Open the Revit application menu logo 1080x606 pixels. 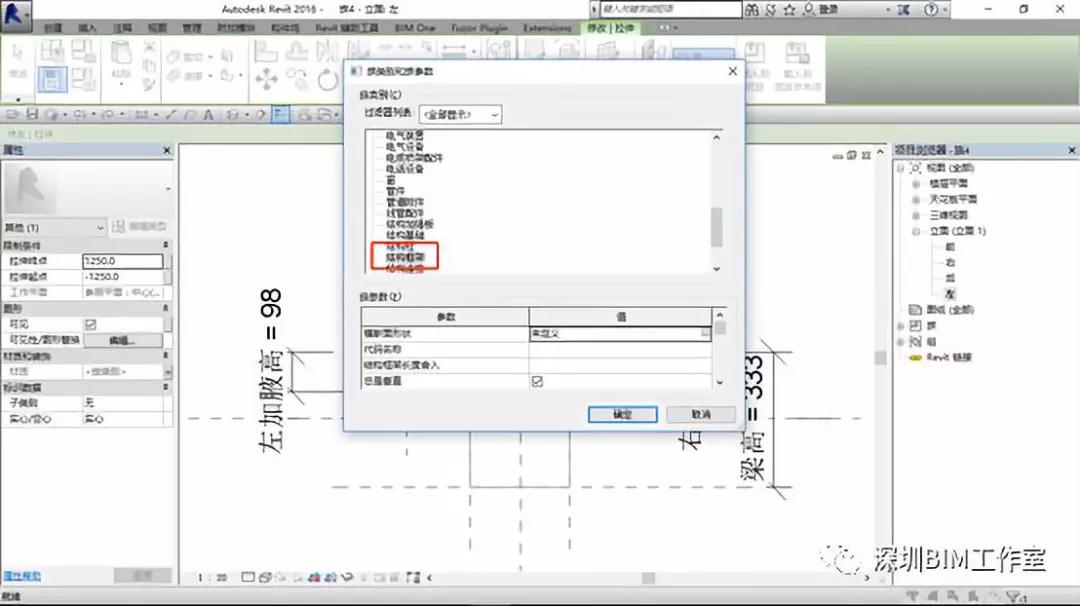tap(15, 16)
